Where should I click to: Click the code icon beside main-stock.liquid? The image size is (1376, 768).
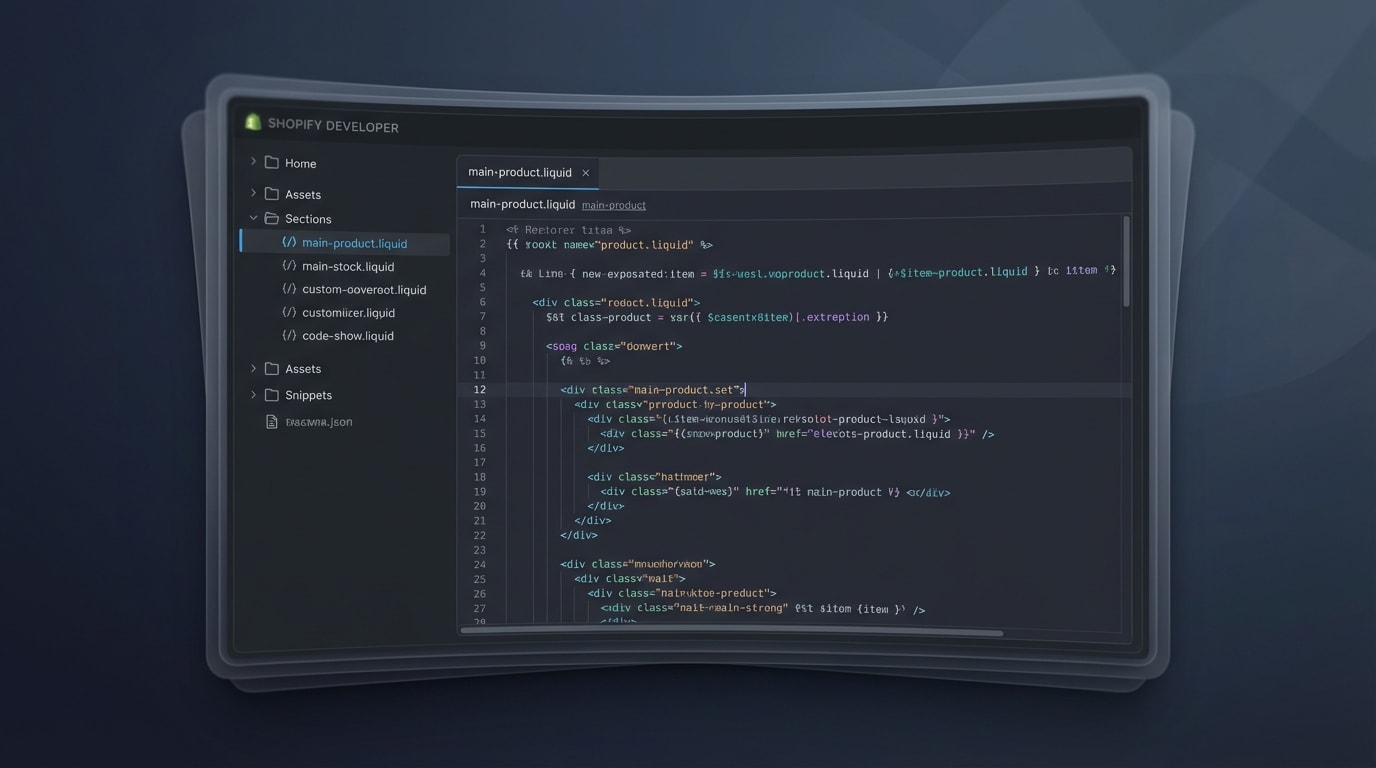[288, 266]
